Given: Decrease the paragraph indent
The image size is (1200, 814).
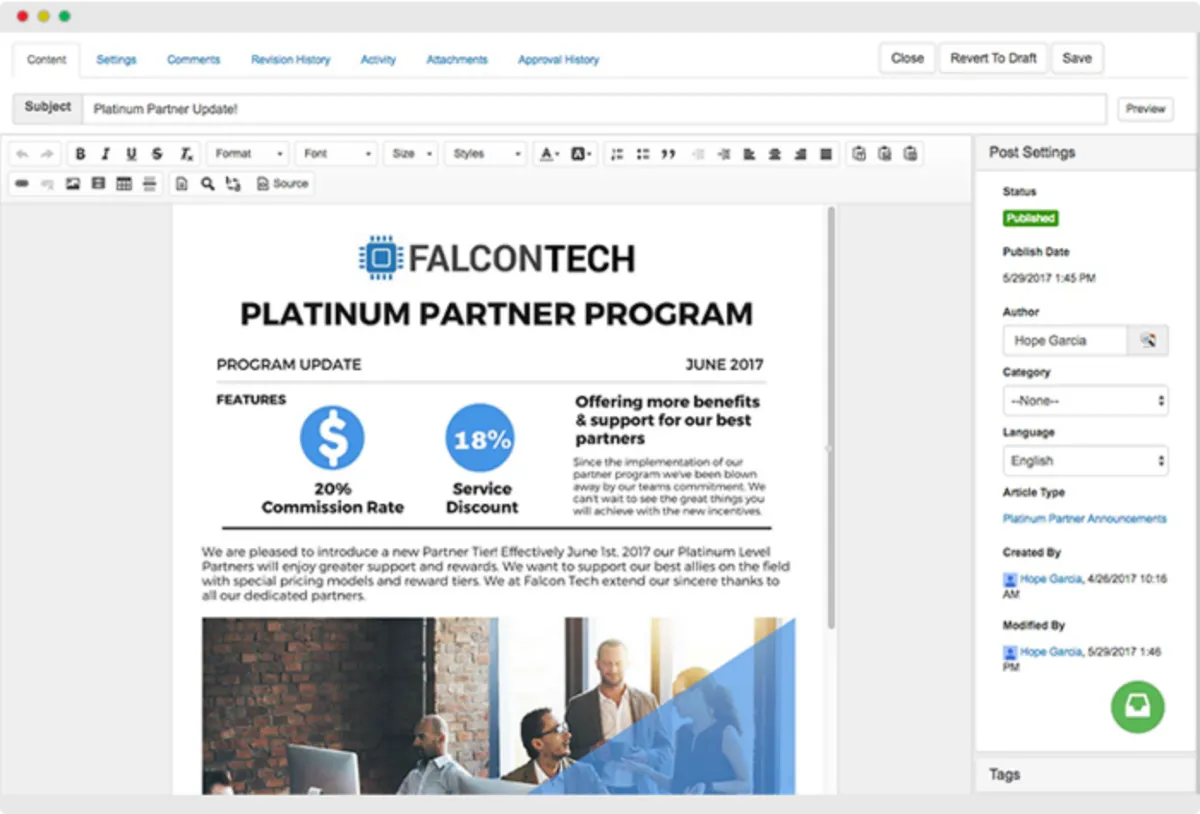Looking at the screenshot, I should (x=698, y=154).
